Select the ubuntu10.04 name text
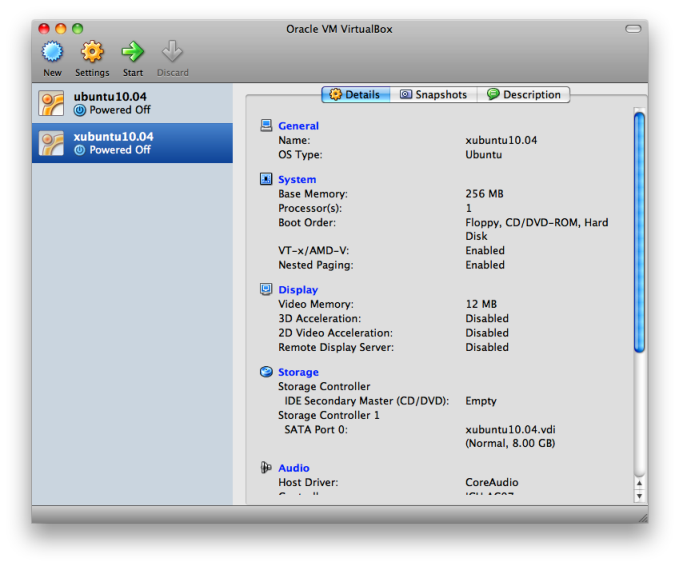This screenshot has height=566, width=679. tap(110, 97)
